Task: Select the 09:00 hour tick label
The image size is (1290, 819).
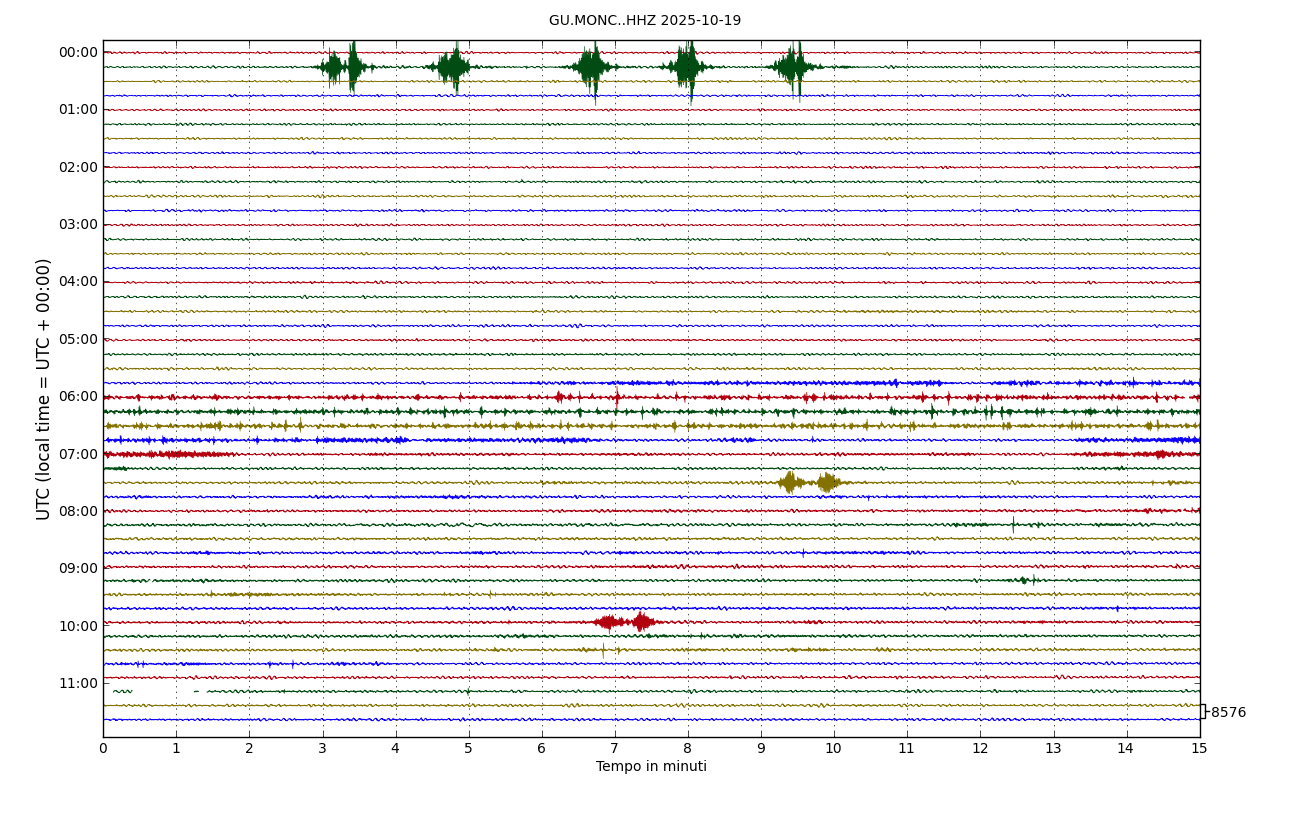Action: click(x=78, y=569)
